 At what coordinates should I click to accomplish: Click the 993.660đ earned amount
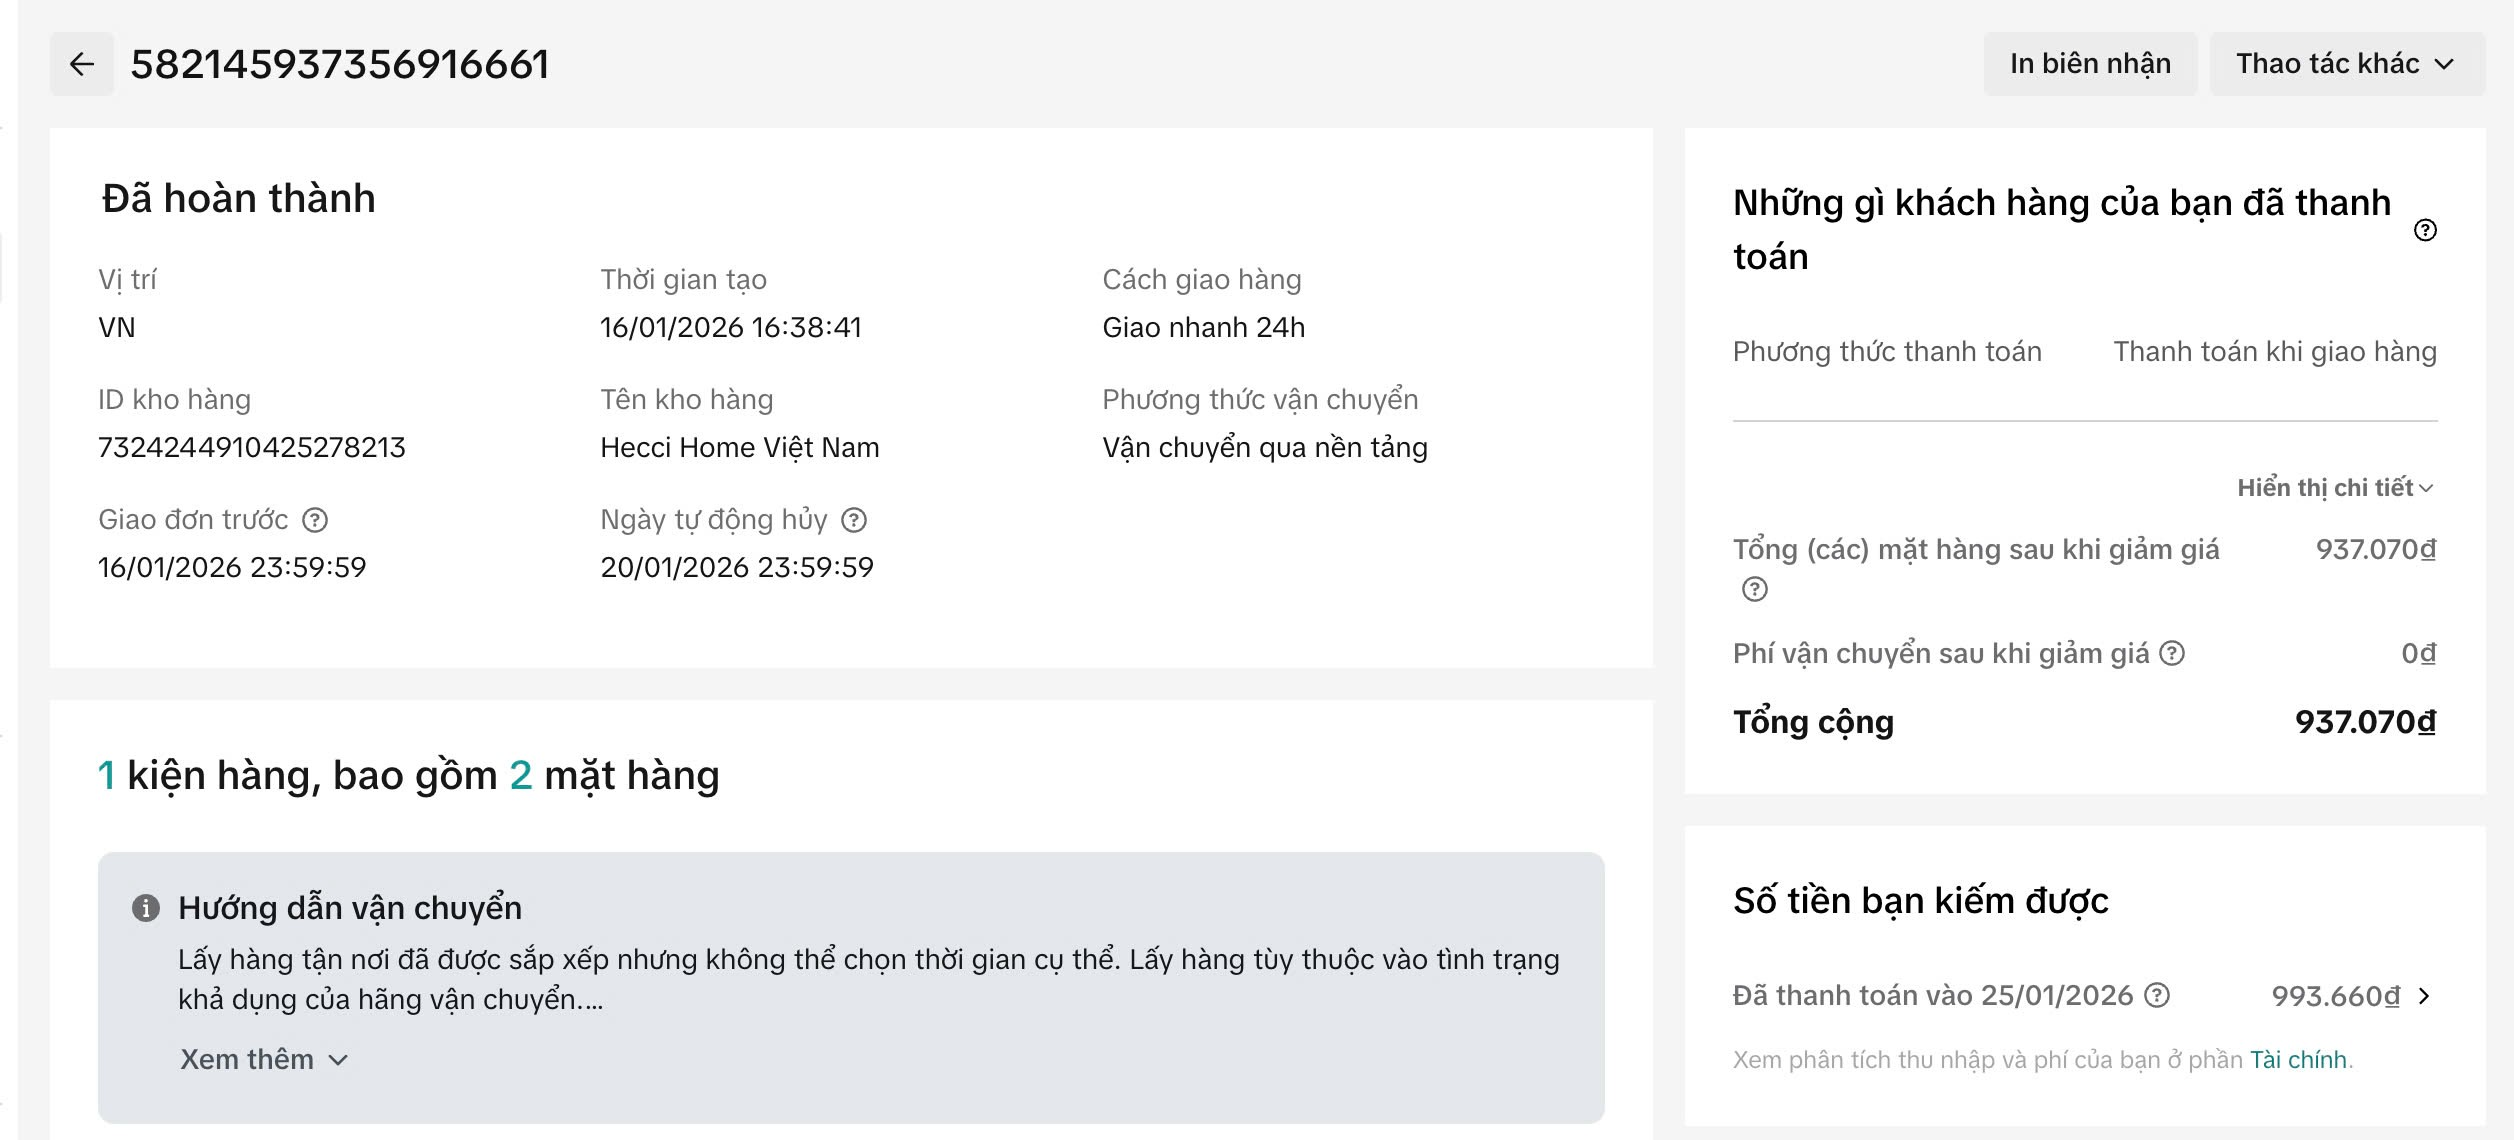(x=2335, y=996)
